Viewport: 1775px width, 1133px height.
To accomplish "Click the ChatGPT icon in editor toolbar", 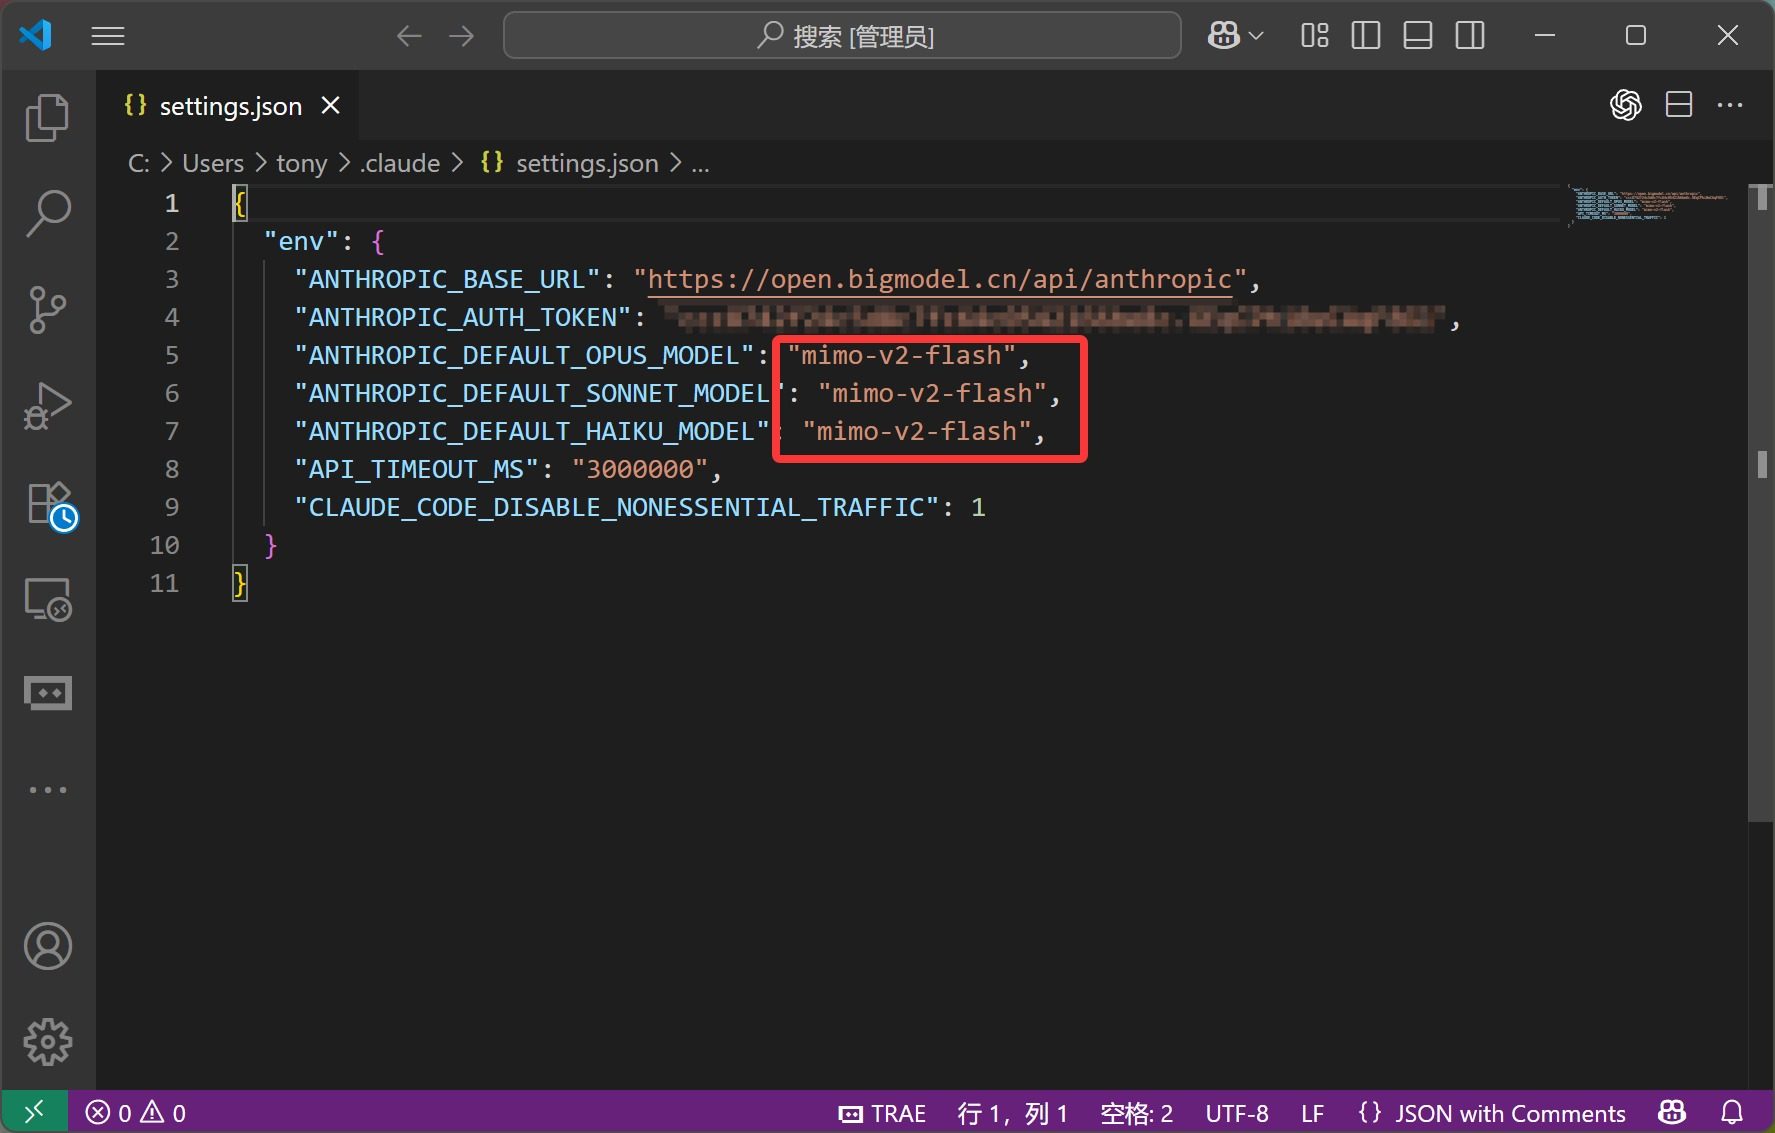I will click(1626, 105).
